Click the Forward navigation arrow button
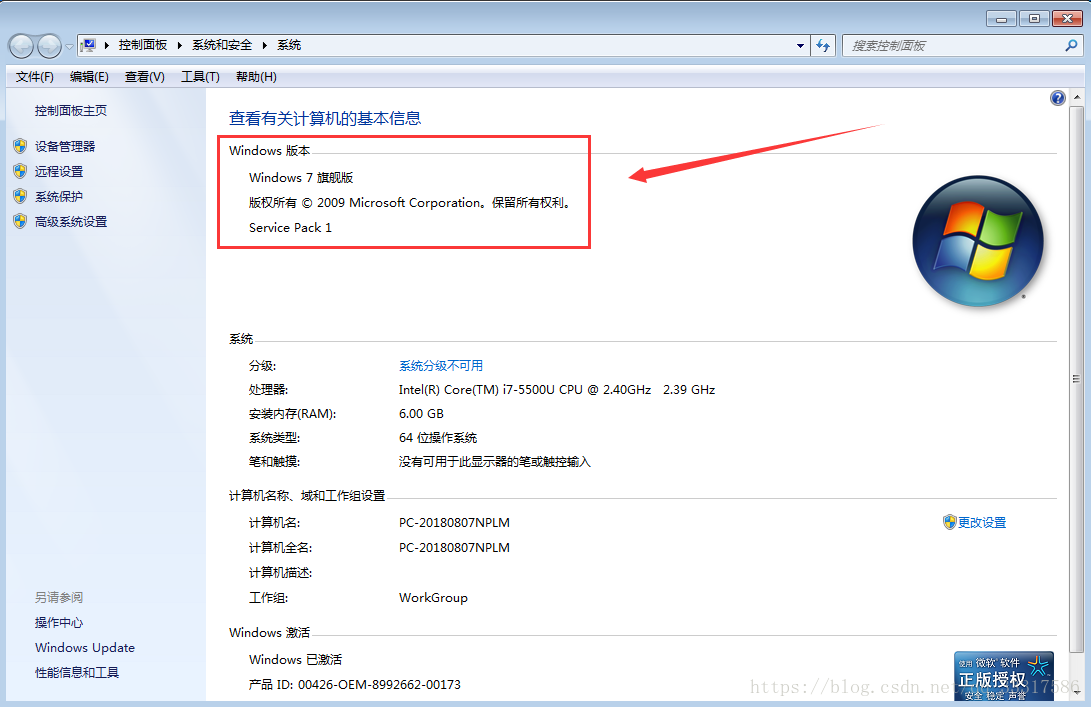This screenshot has width=1091, height=707. click(49, 47)
